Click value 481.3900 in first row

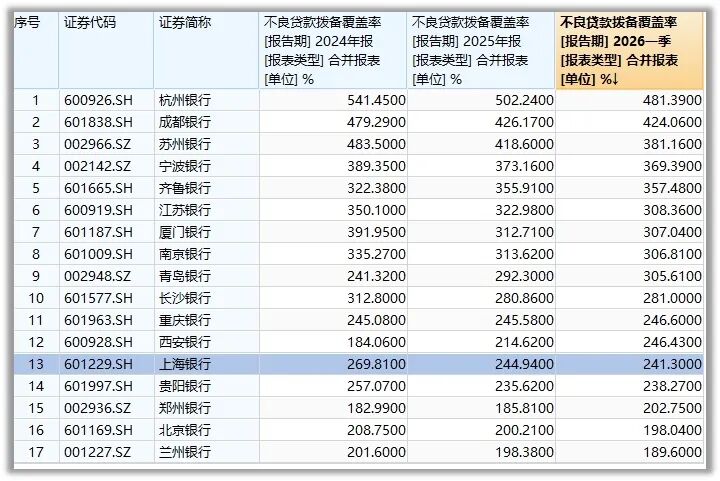(672, 100)
